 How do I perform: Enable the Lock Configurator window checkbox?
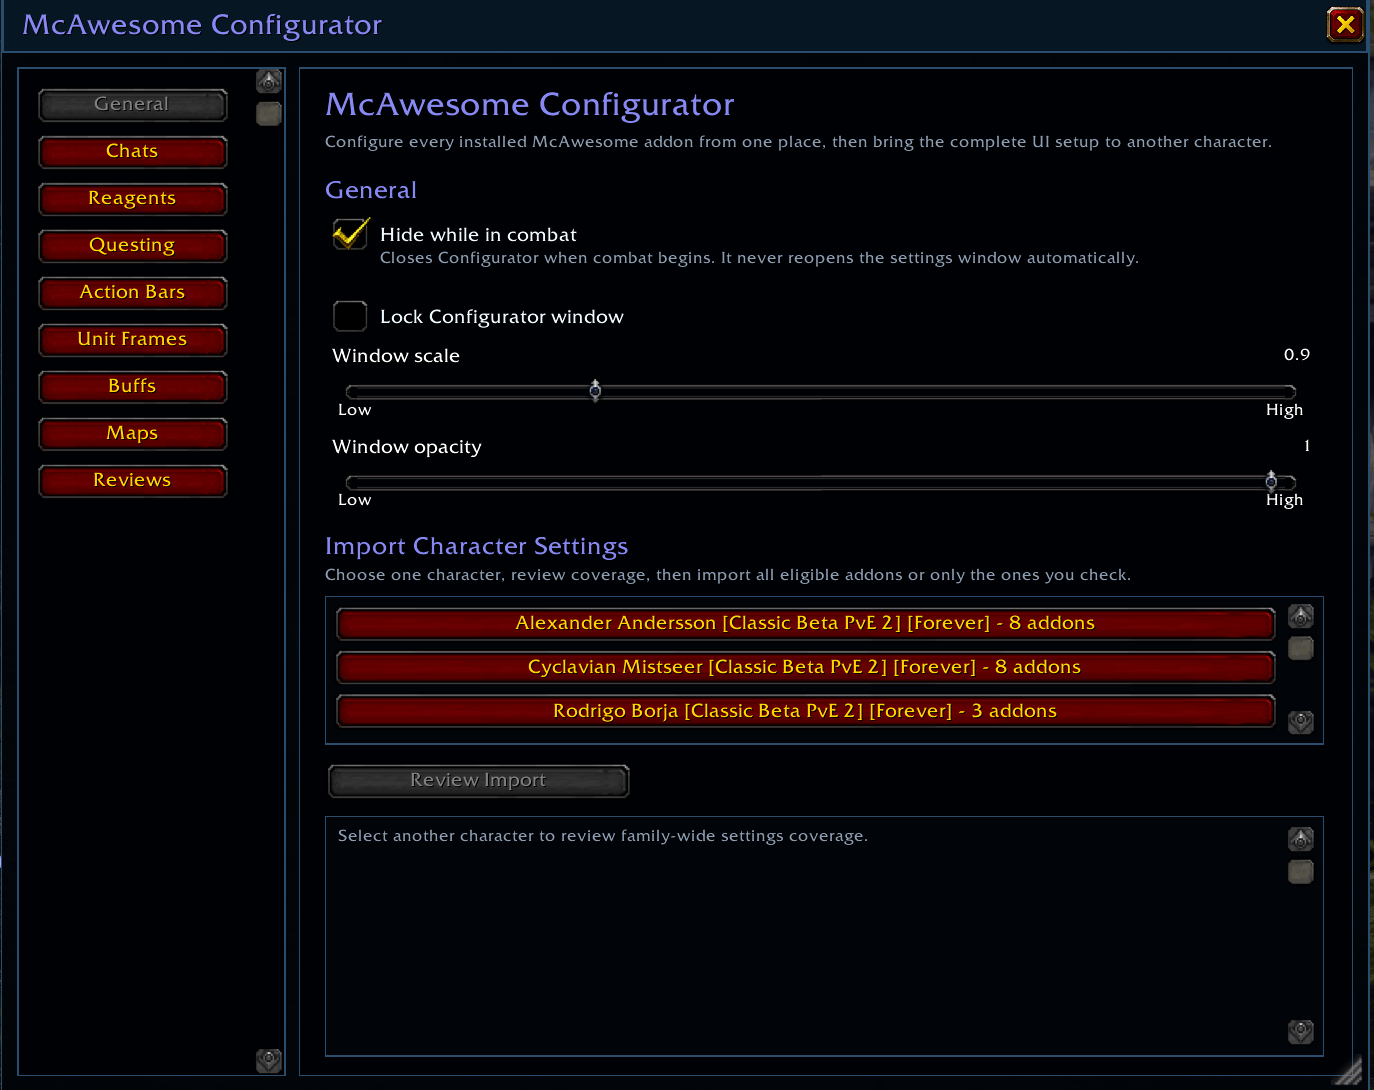[x=350, y=316]
